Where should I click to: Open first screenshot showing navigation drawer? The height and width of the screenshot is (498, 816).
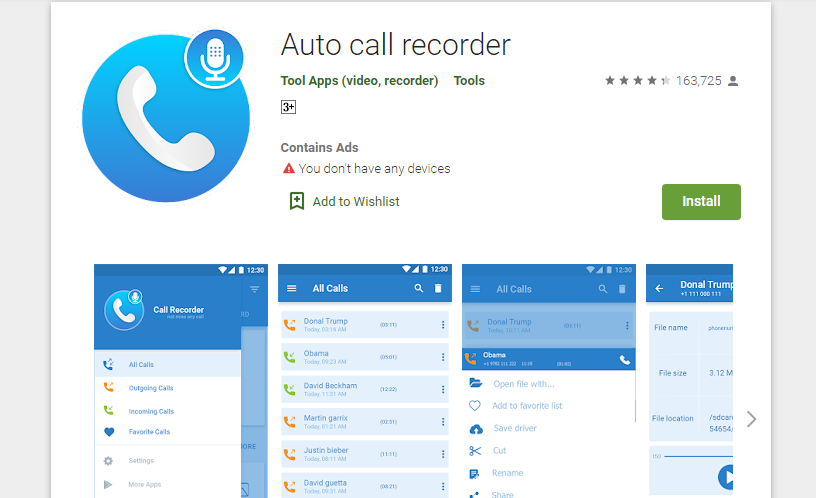[x=181, y=381]
